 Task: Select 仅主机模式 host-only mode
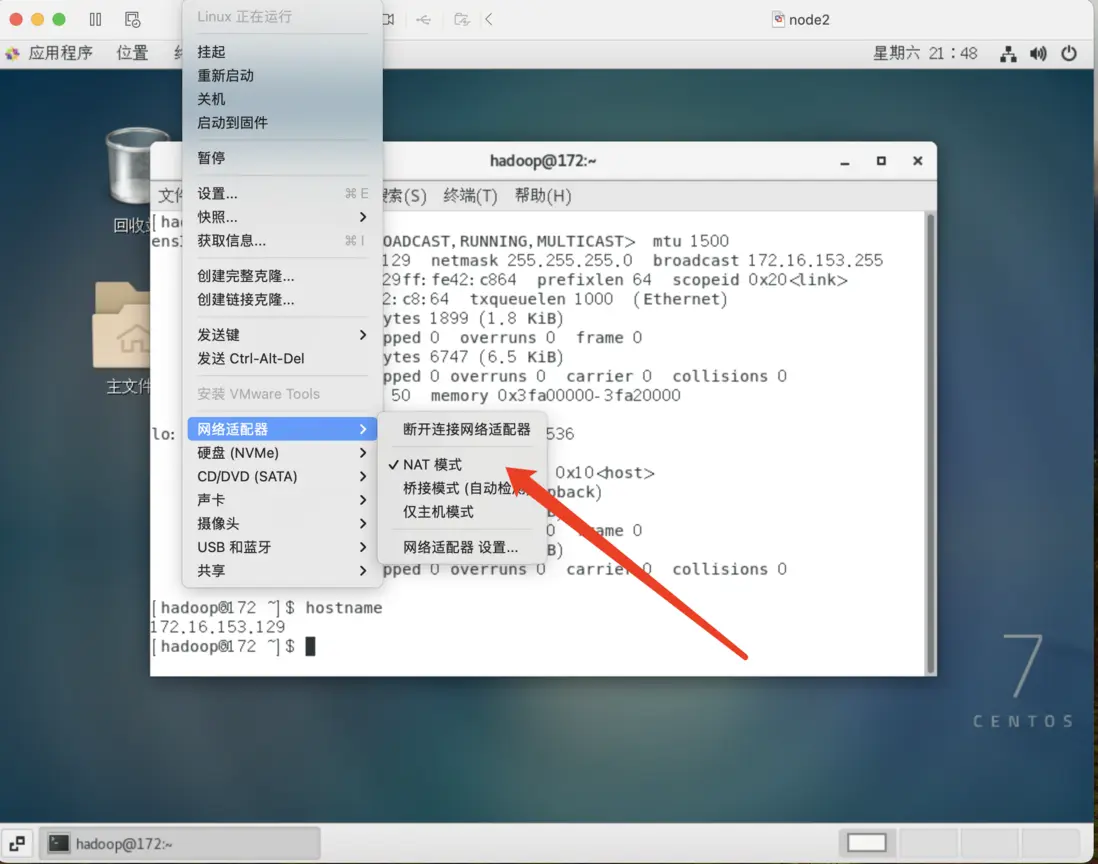[461, 513]
